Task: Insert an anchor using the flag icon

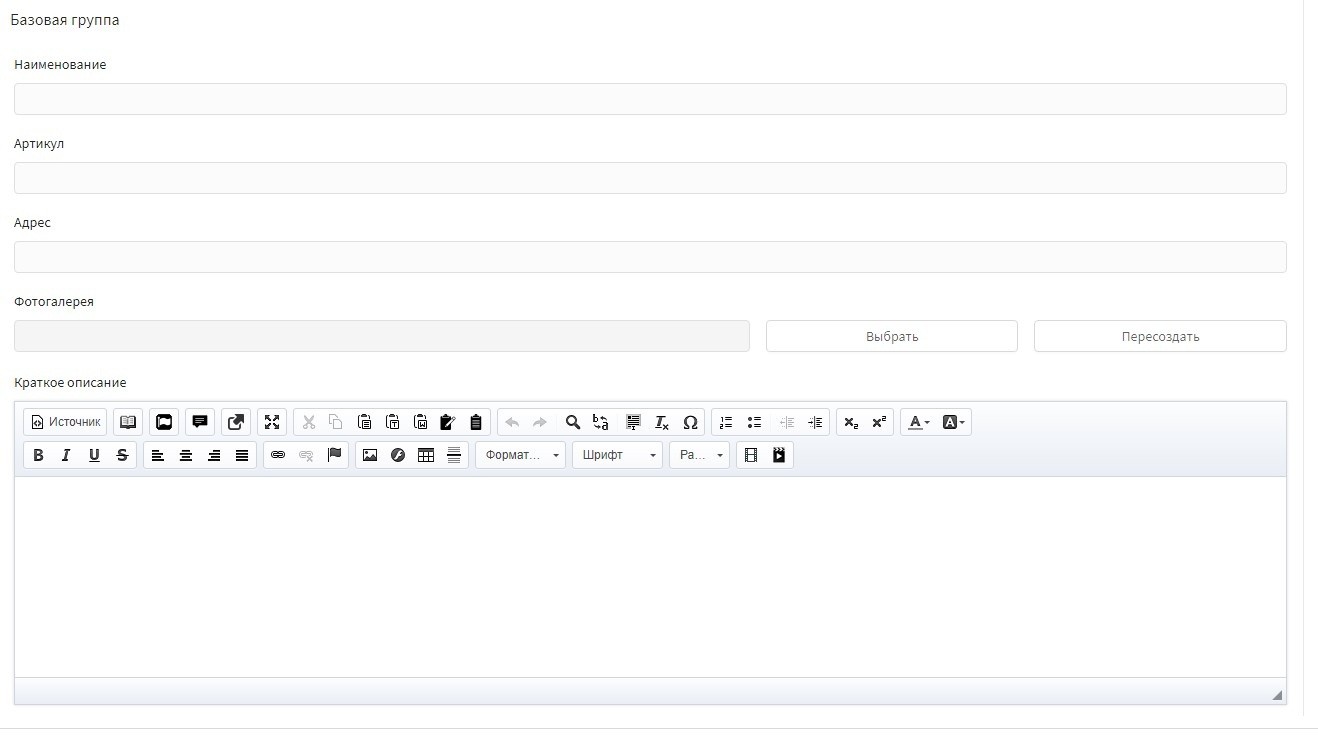Action: 335,455
